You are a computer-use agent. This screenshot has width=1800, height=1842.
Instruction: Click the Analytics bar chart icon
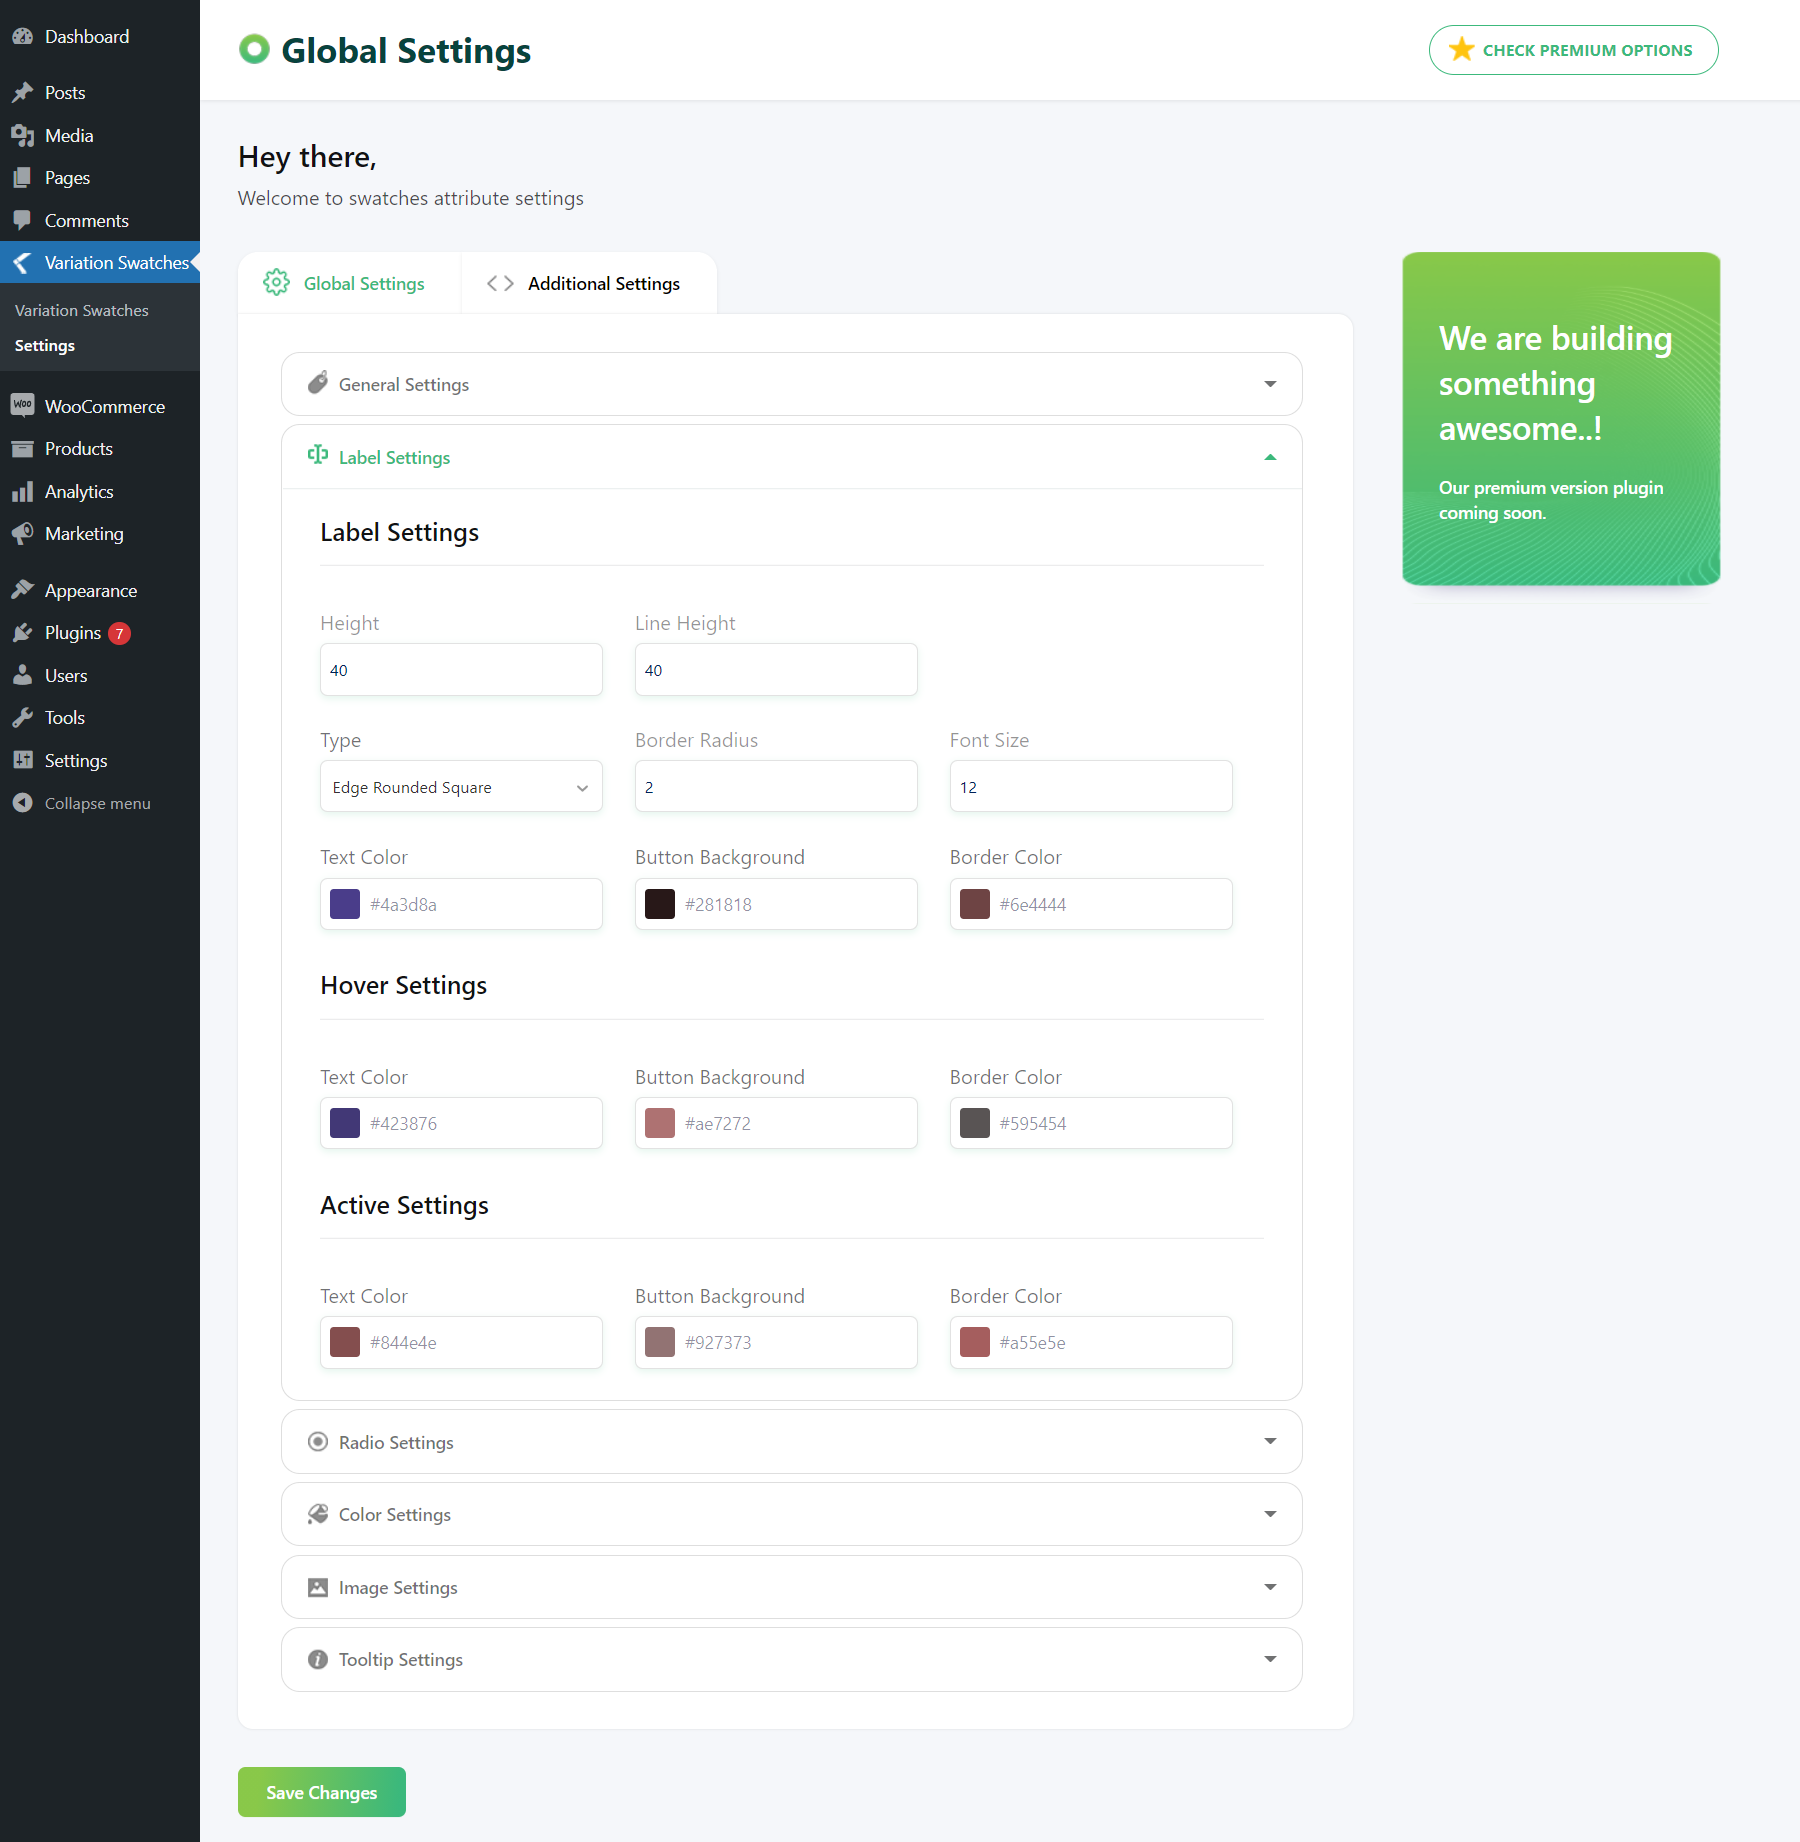click(x=23, y=492)
